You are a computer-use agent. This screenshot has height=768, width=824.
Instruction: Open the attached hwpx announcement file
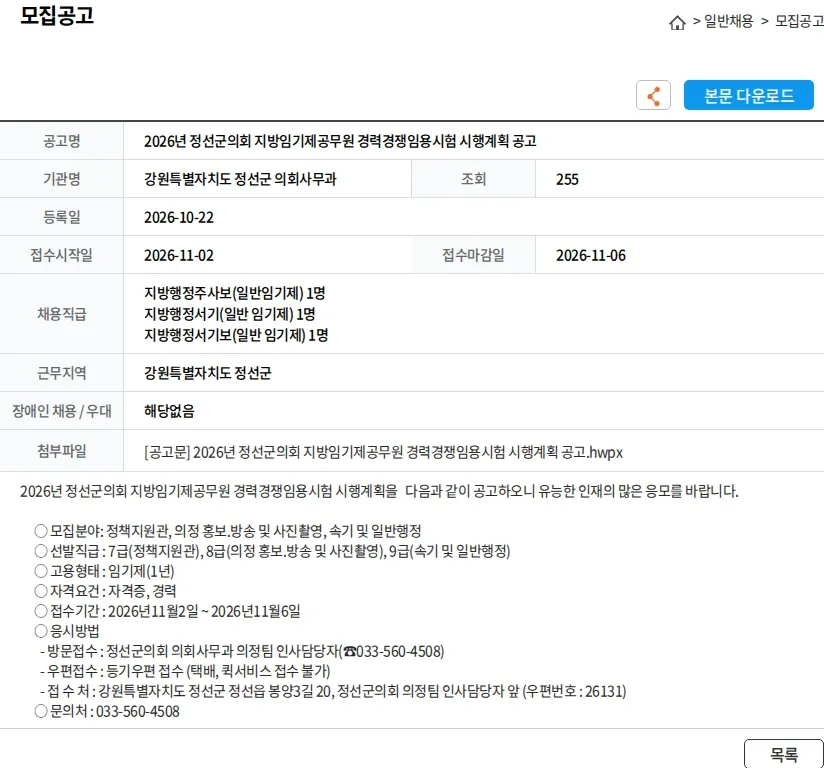383,452
